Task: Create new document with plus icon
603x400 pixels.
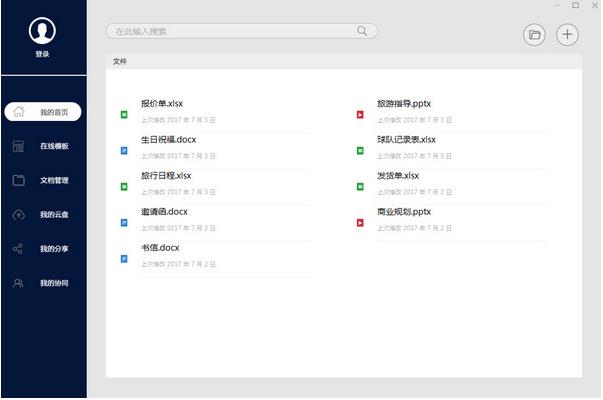Action: [567, 35]
